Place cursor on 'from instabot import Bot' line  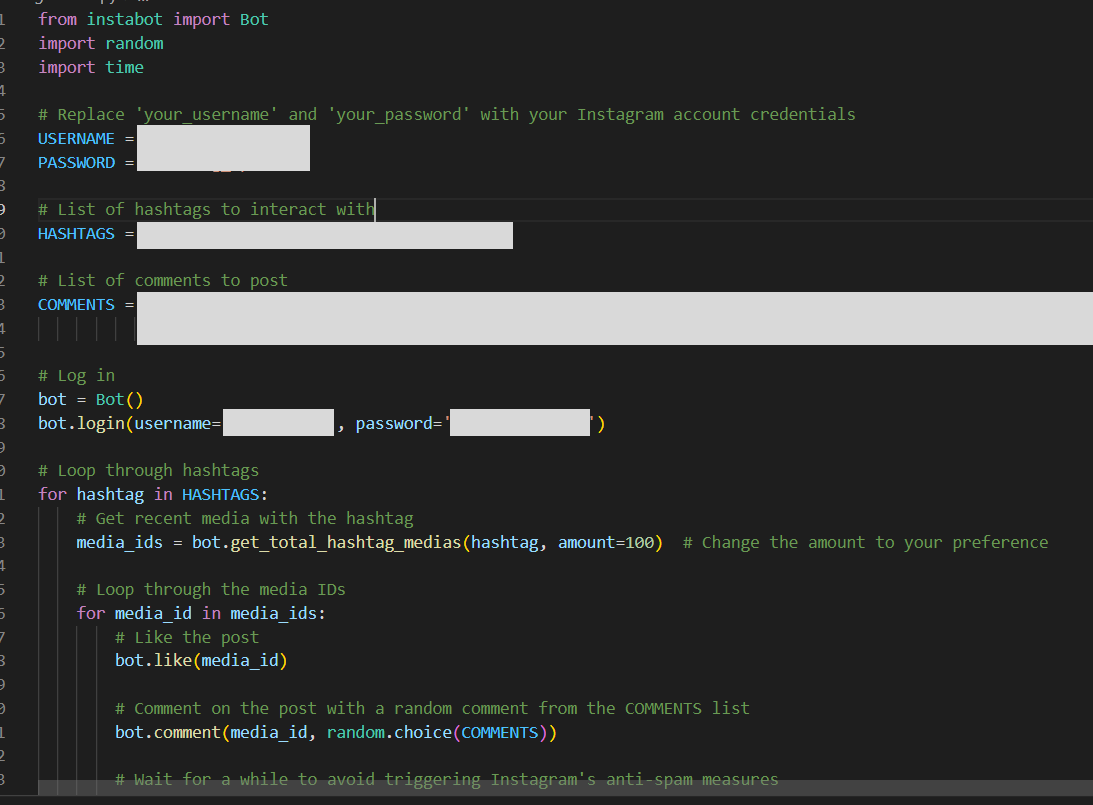[153, 20]
